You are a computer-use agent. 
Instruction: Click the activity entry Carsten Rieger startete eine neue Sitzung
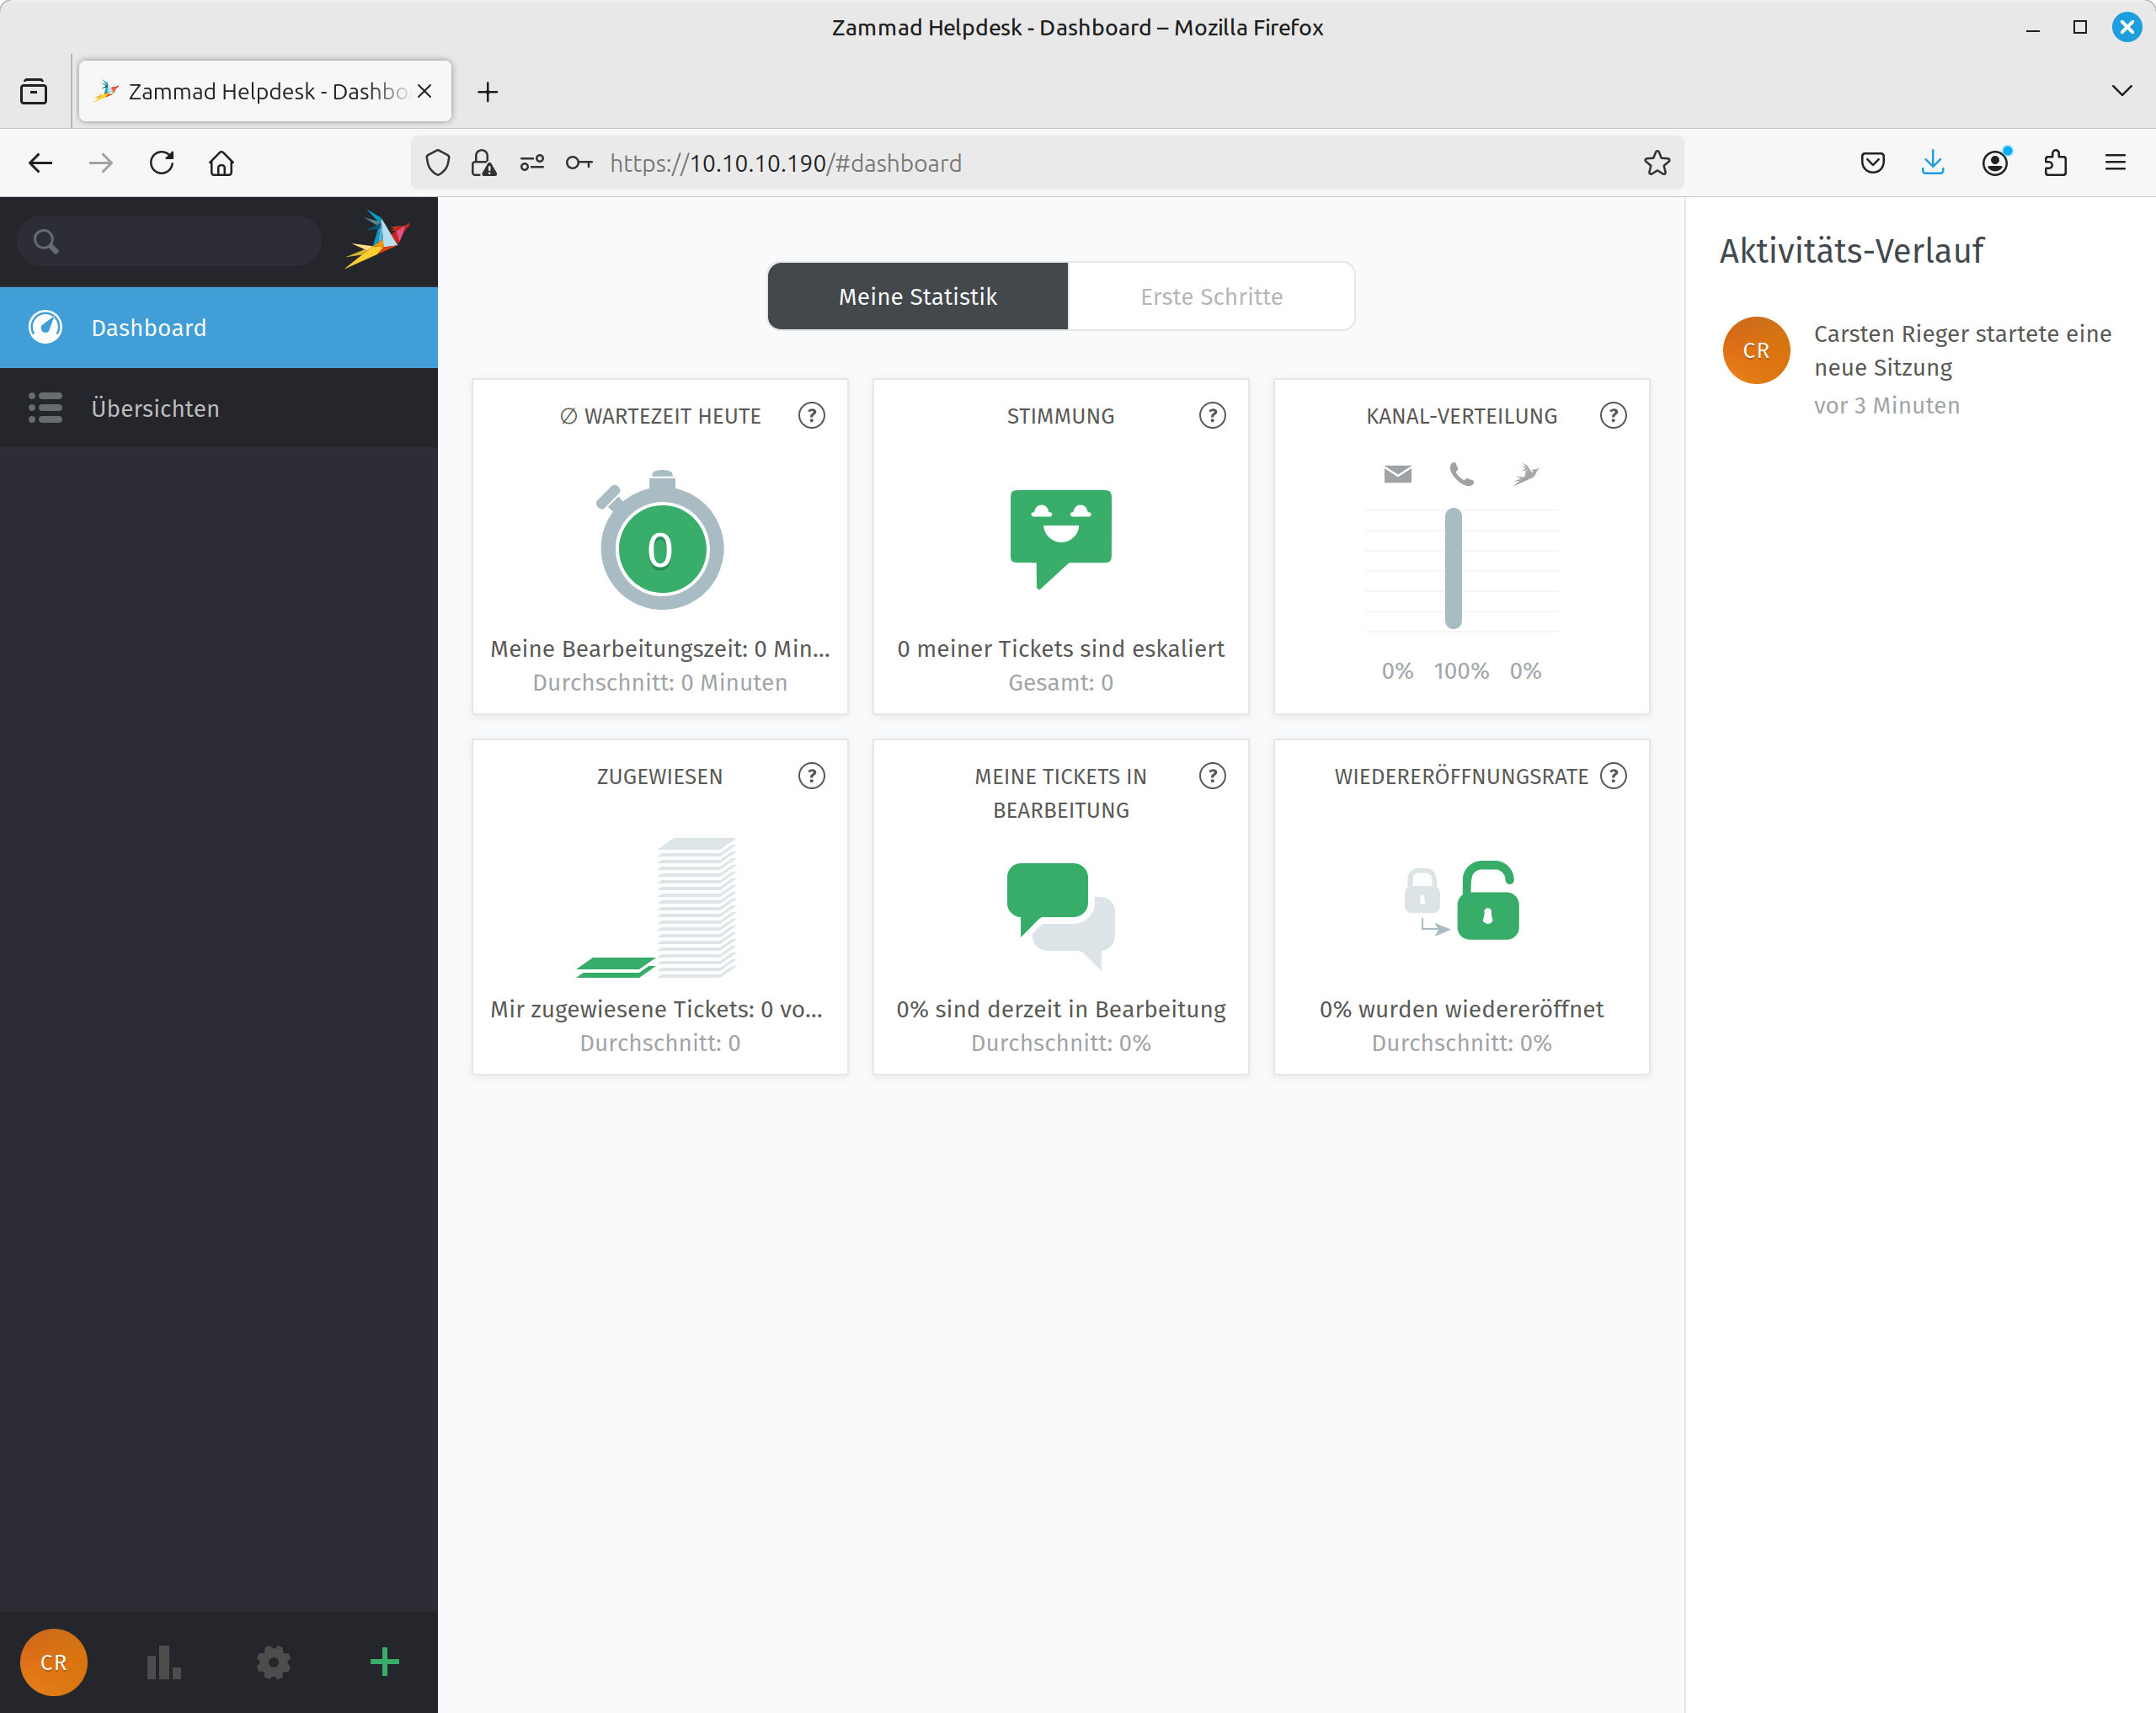pos(1962,350)
